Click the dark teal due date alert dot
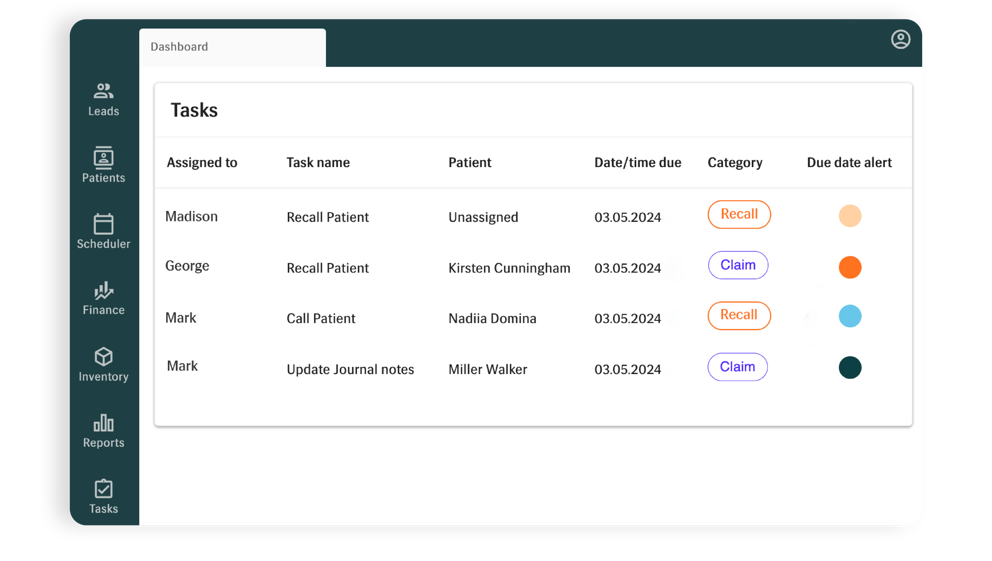The height and width of the screenshot is (561, 992). tap(850, 367)
